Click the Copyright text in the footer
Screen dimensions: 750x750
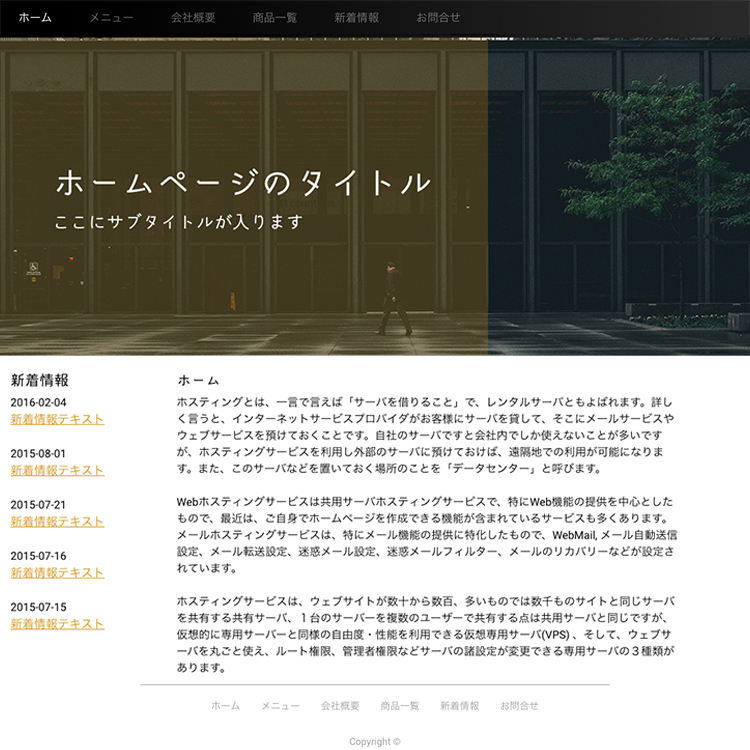point(374,742)
